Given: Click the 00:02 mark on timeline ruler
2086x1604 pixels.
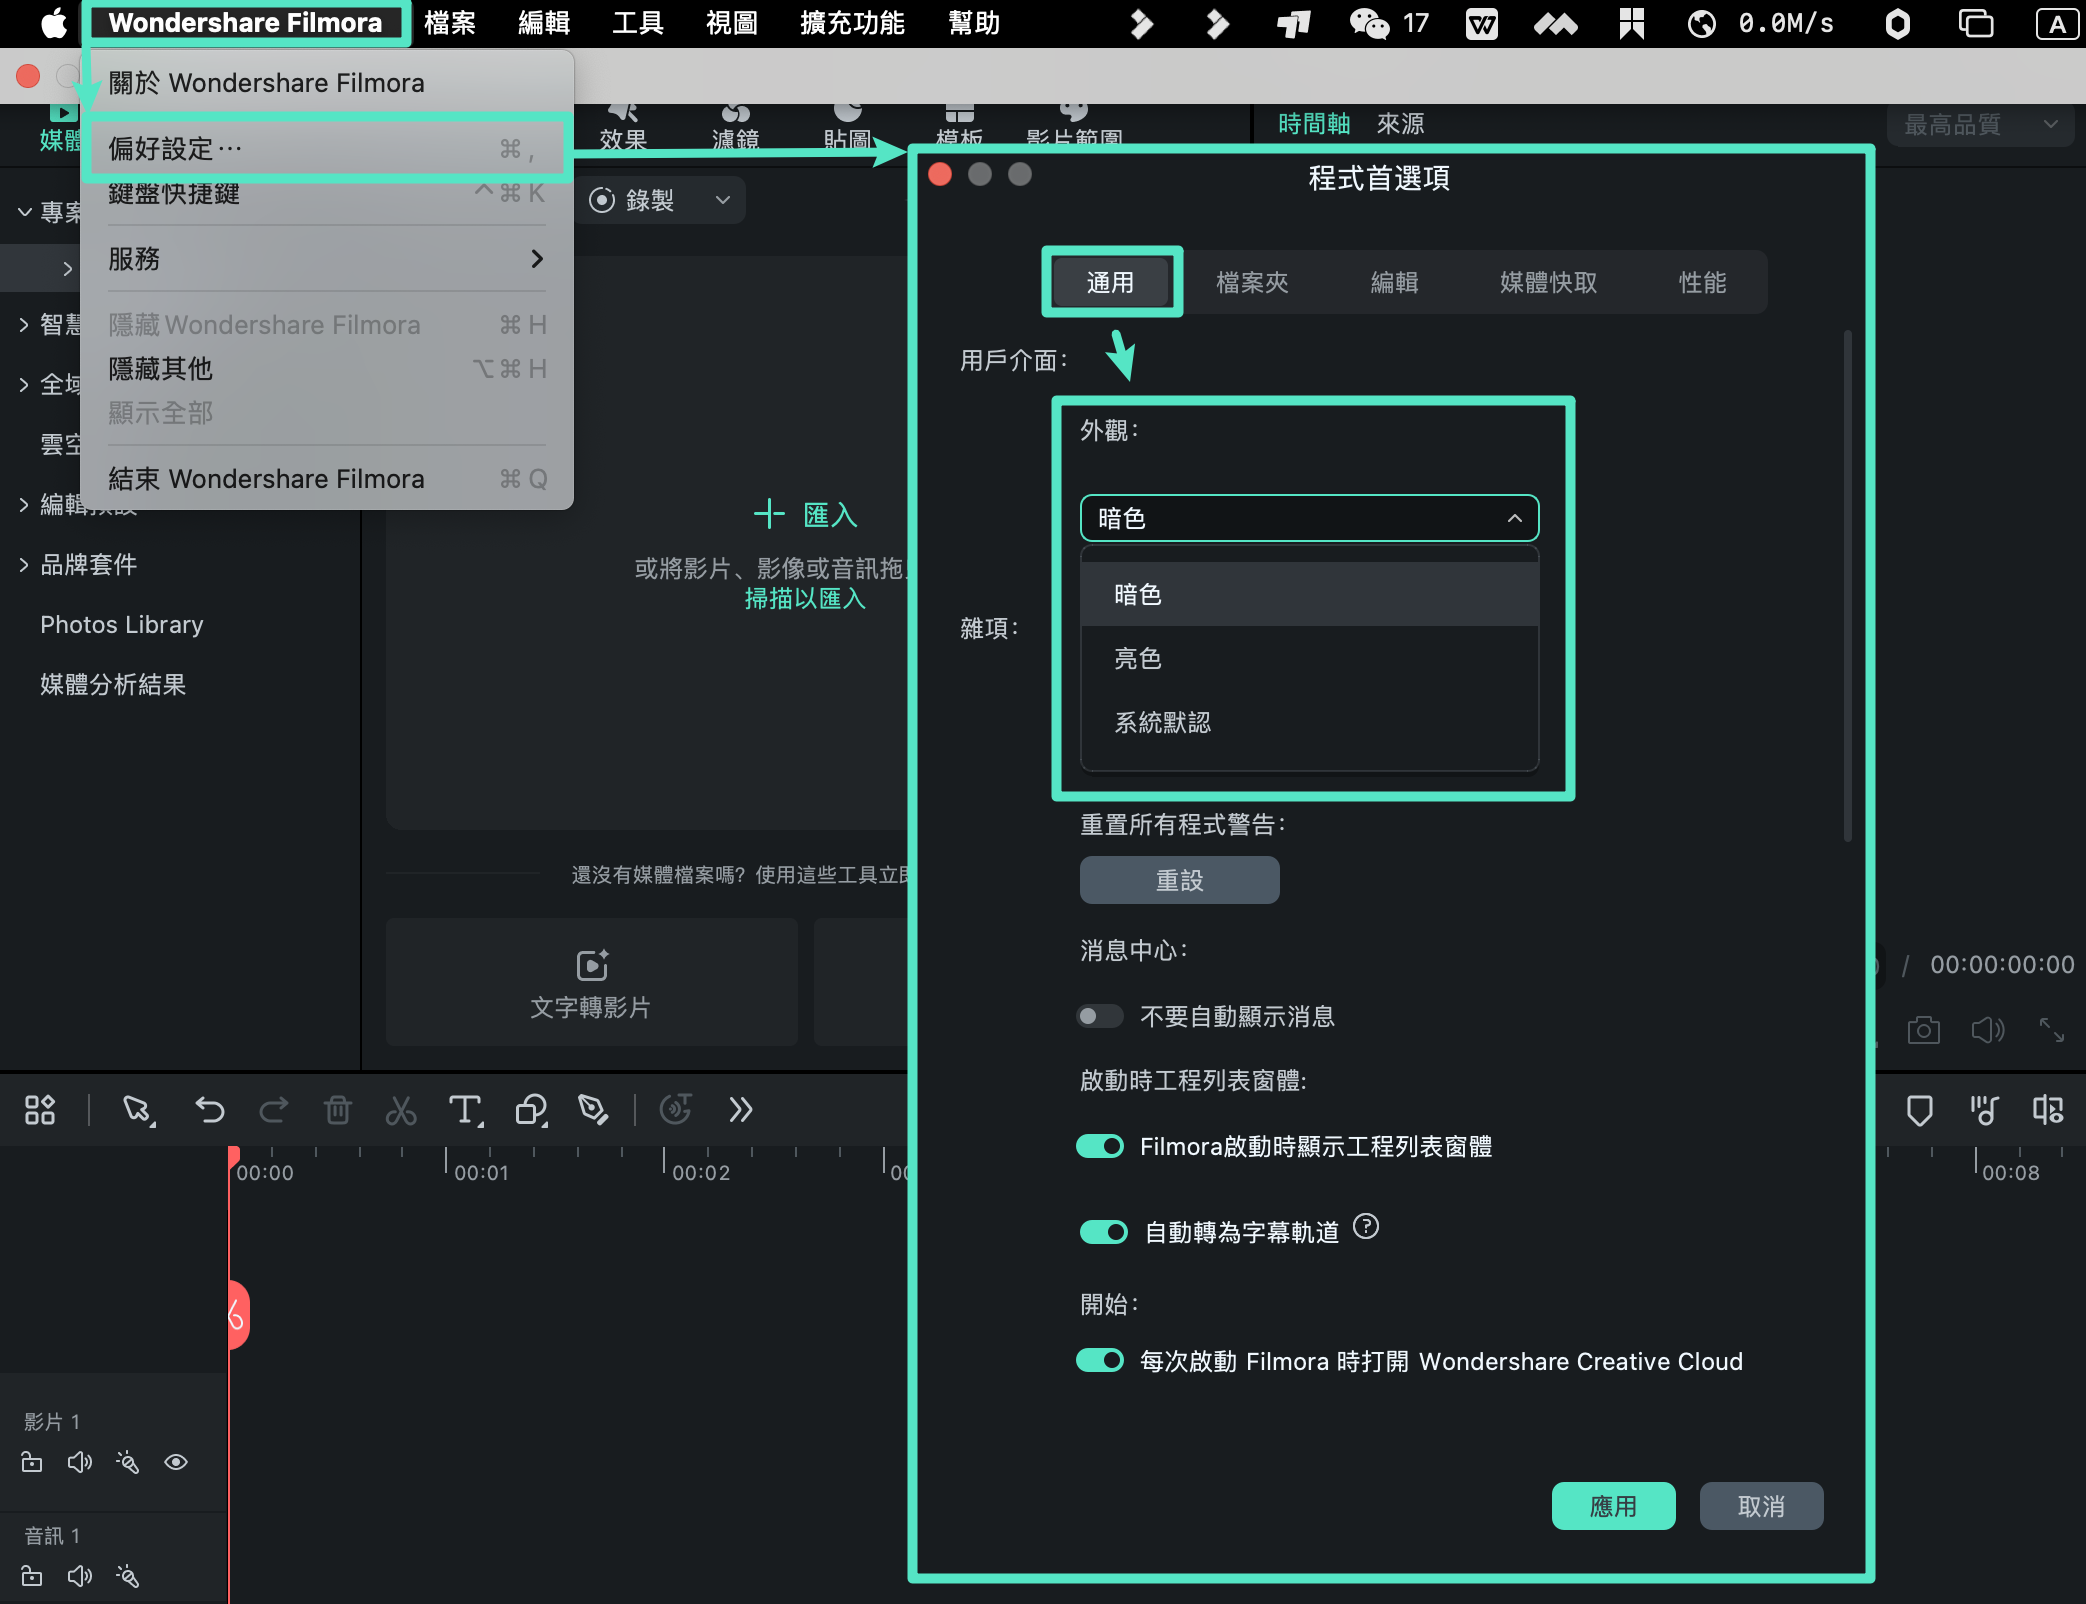Looking at the screenshot, I should pyautogui.click(x=701, y=1172).
